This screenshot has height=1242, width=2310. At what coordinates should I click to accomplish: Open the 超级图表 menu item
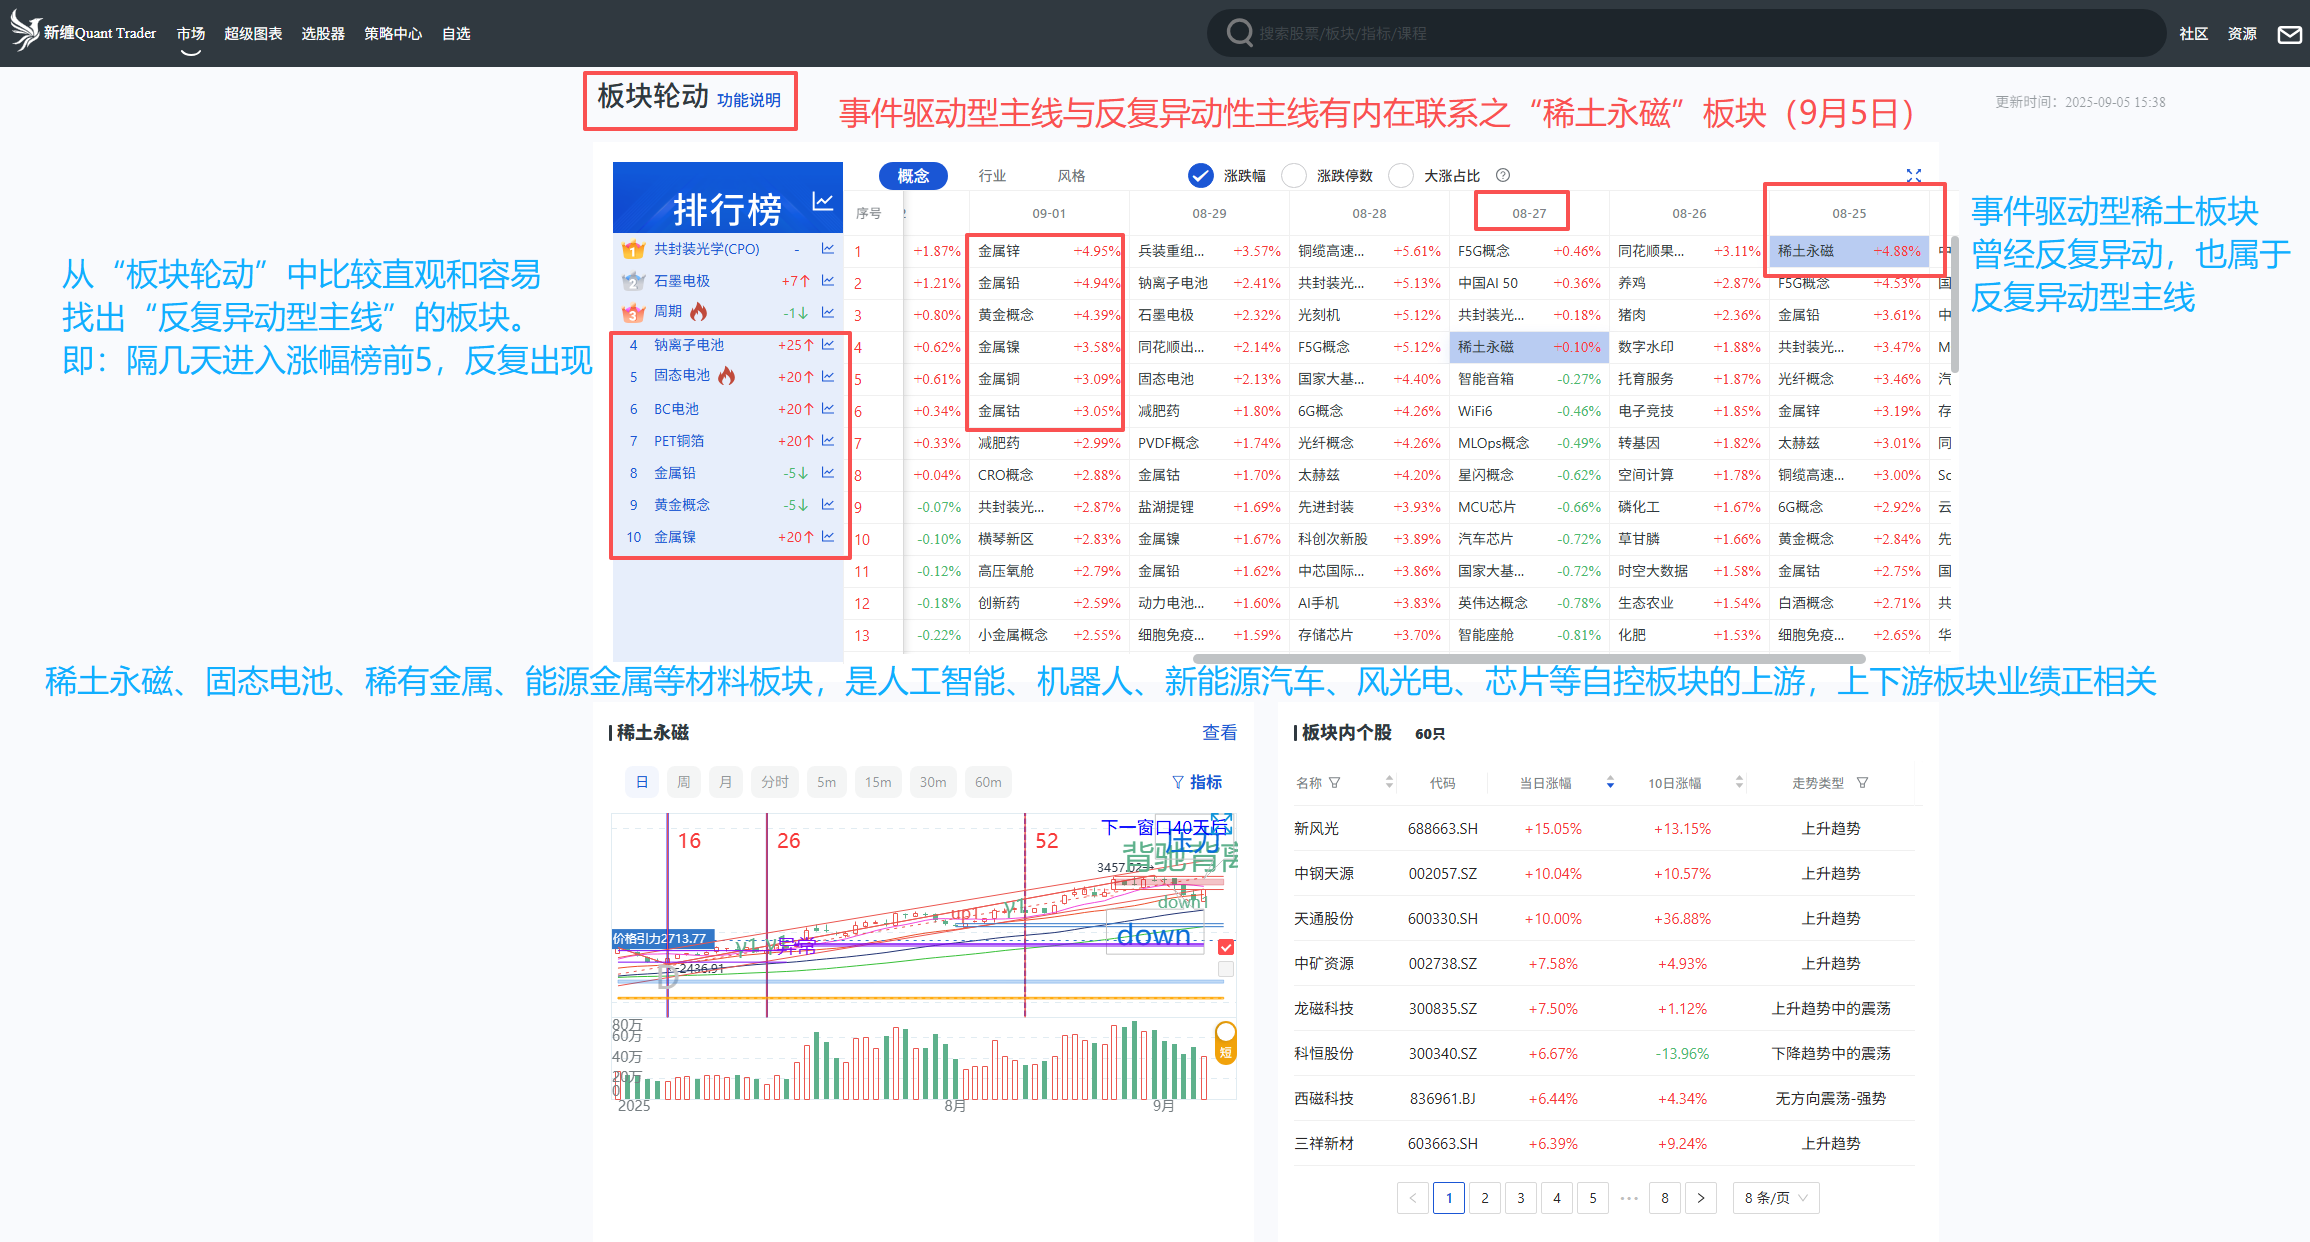253,34
